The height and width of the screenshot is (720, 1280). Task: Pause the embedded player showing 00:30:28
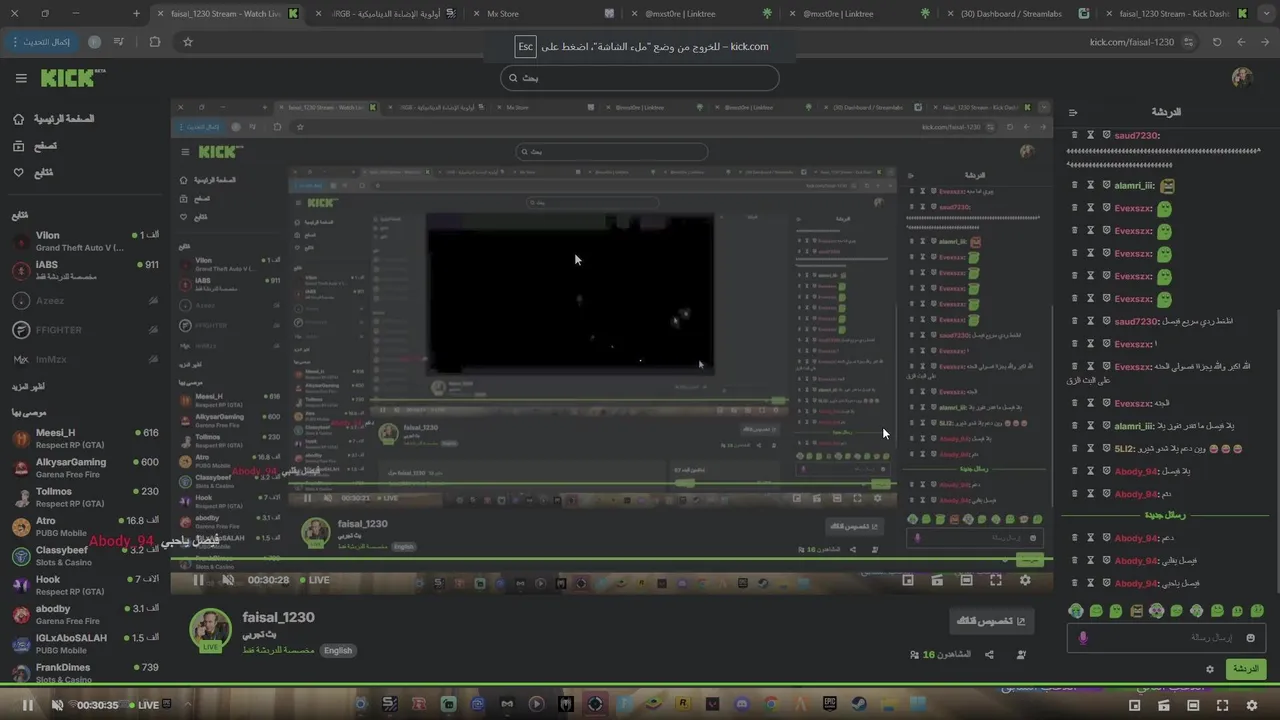(198, 580)
